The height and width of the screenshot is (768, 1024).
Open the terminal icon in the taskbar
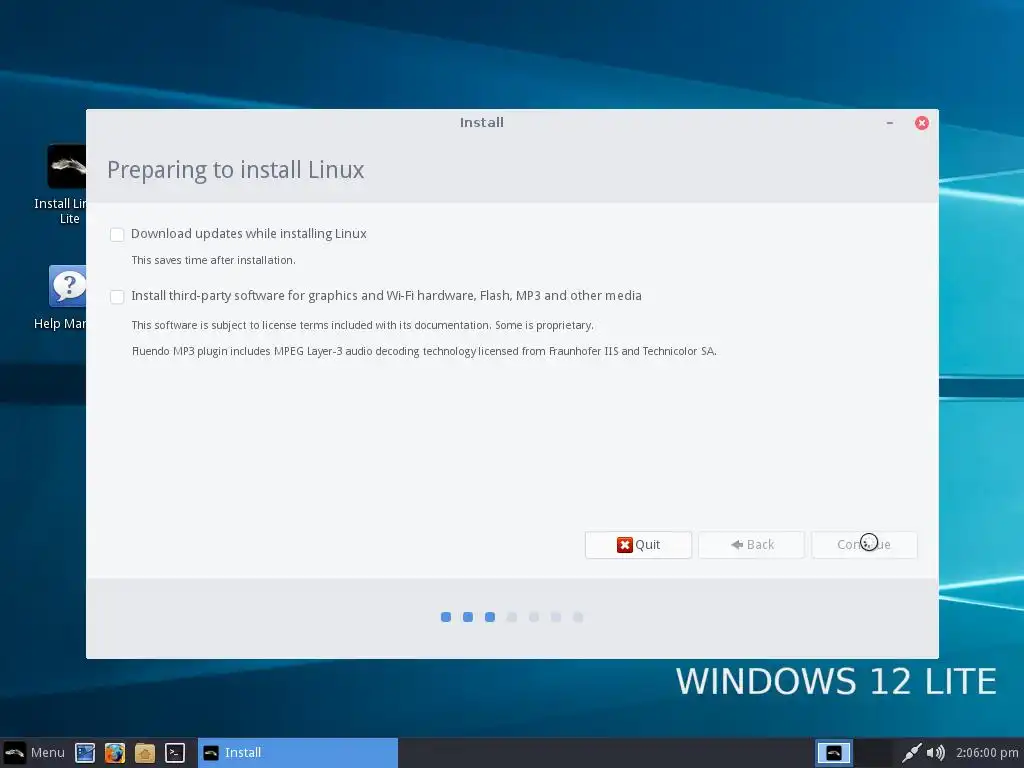pyautogui.click(x=175, y=753)
